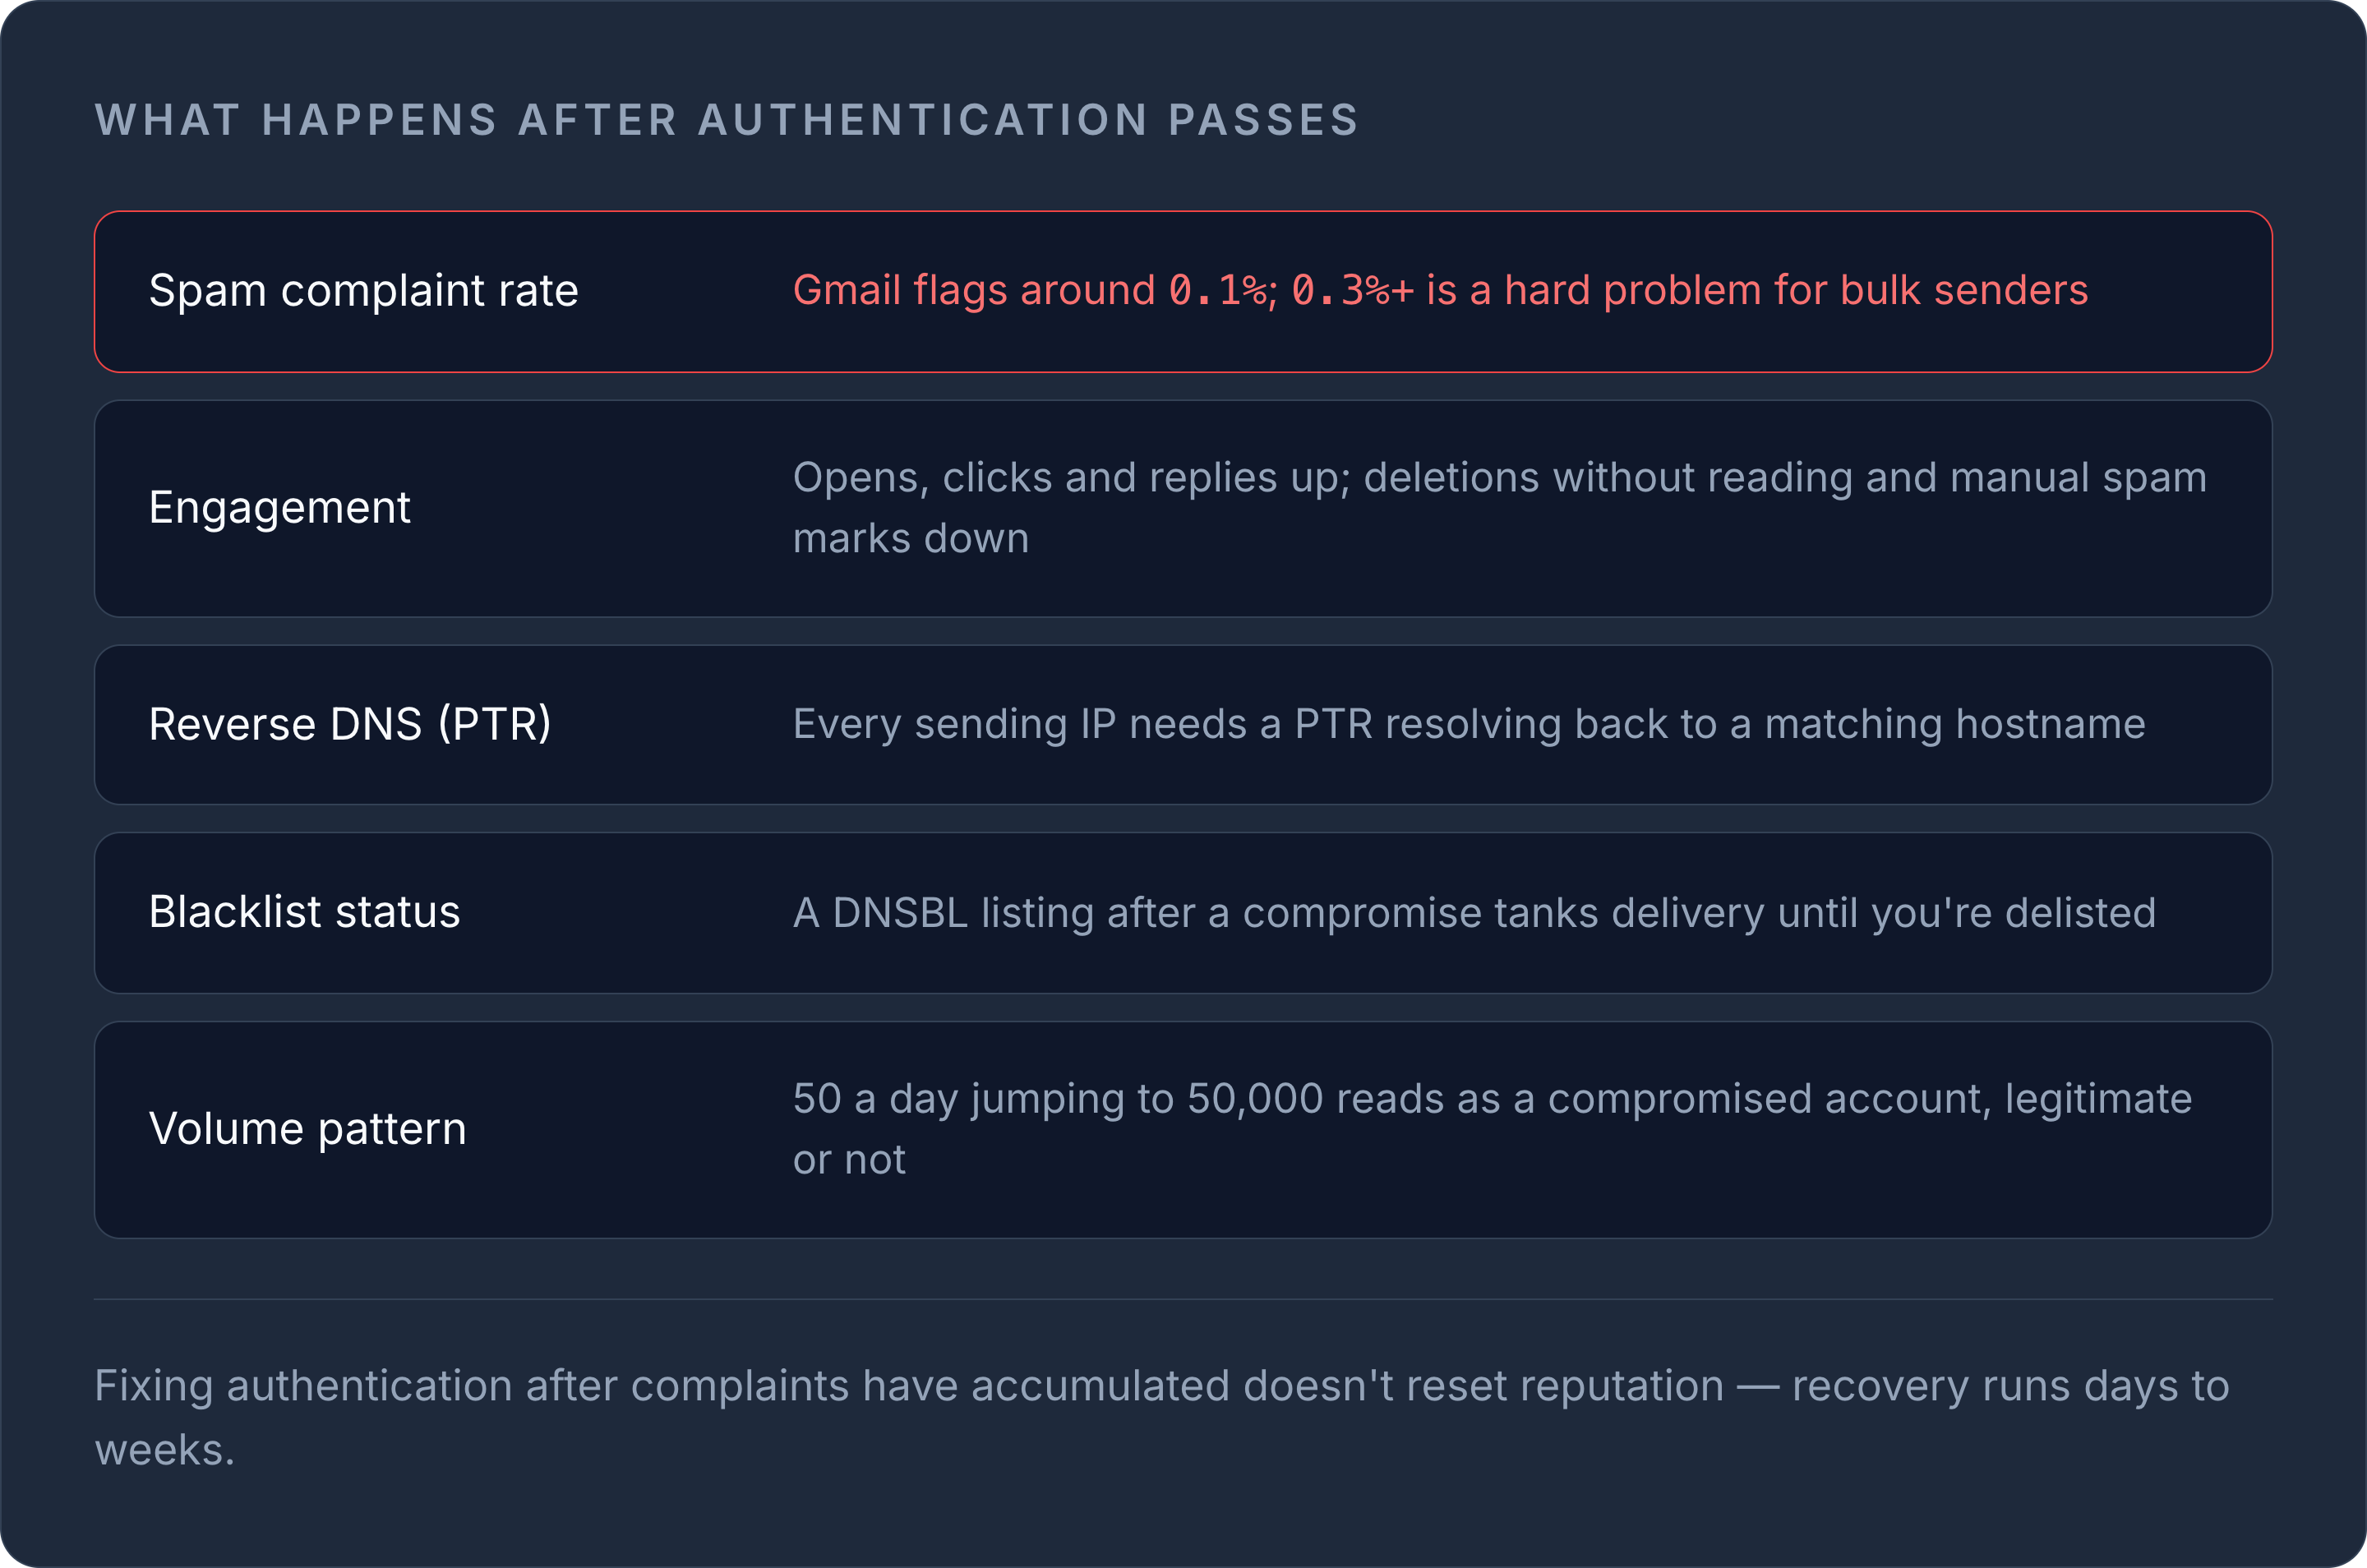Click the 0.3%+ threshold value
The width and height of the screenshot is (2367, 1568).
1352,291
